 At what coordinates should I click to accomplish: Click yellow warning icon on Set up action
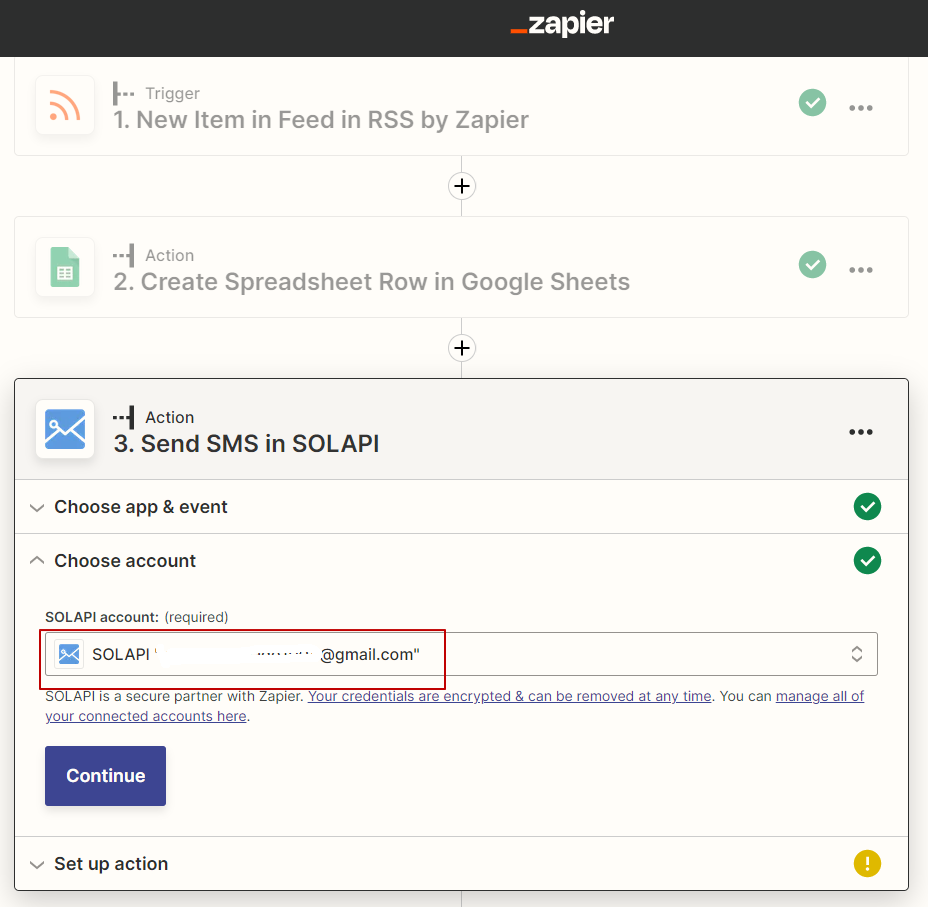(867, 863)
